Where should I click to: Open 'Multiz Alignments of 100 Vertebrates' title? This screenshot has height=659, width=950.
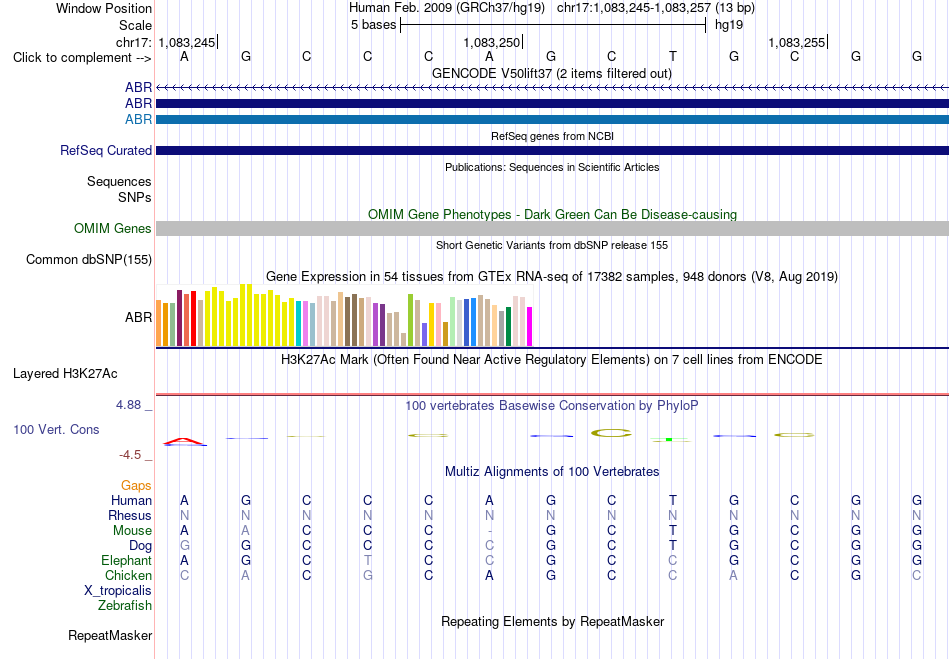[552, 472]
